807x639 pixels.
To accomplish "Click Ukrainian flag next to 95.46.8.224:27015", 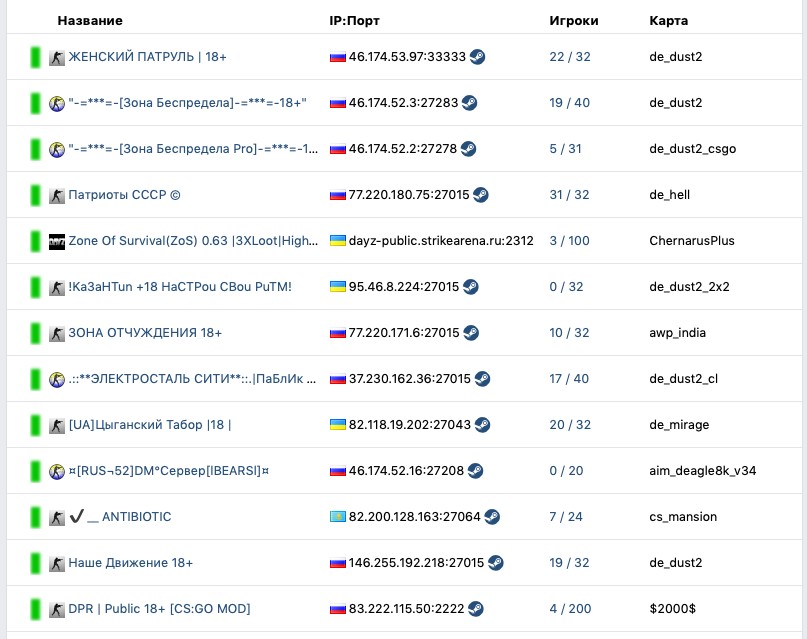I will pyautogui.click(x=338, y=287).
